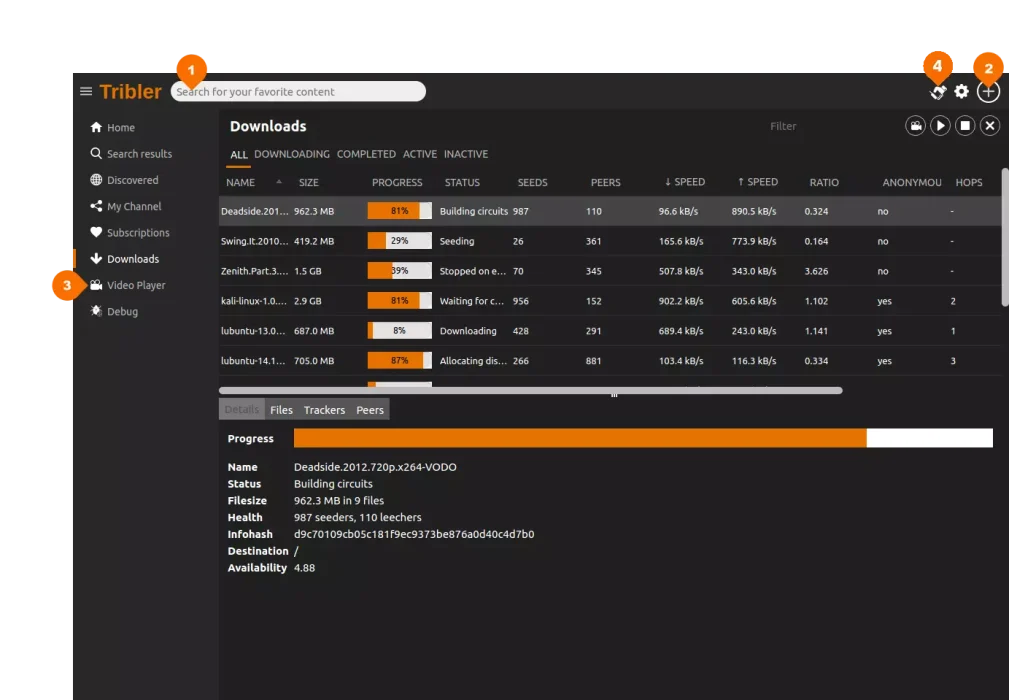Open the token balance icon in the top bar

[938, 92]
